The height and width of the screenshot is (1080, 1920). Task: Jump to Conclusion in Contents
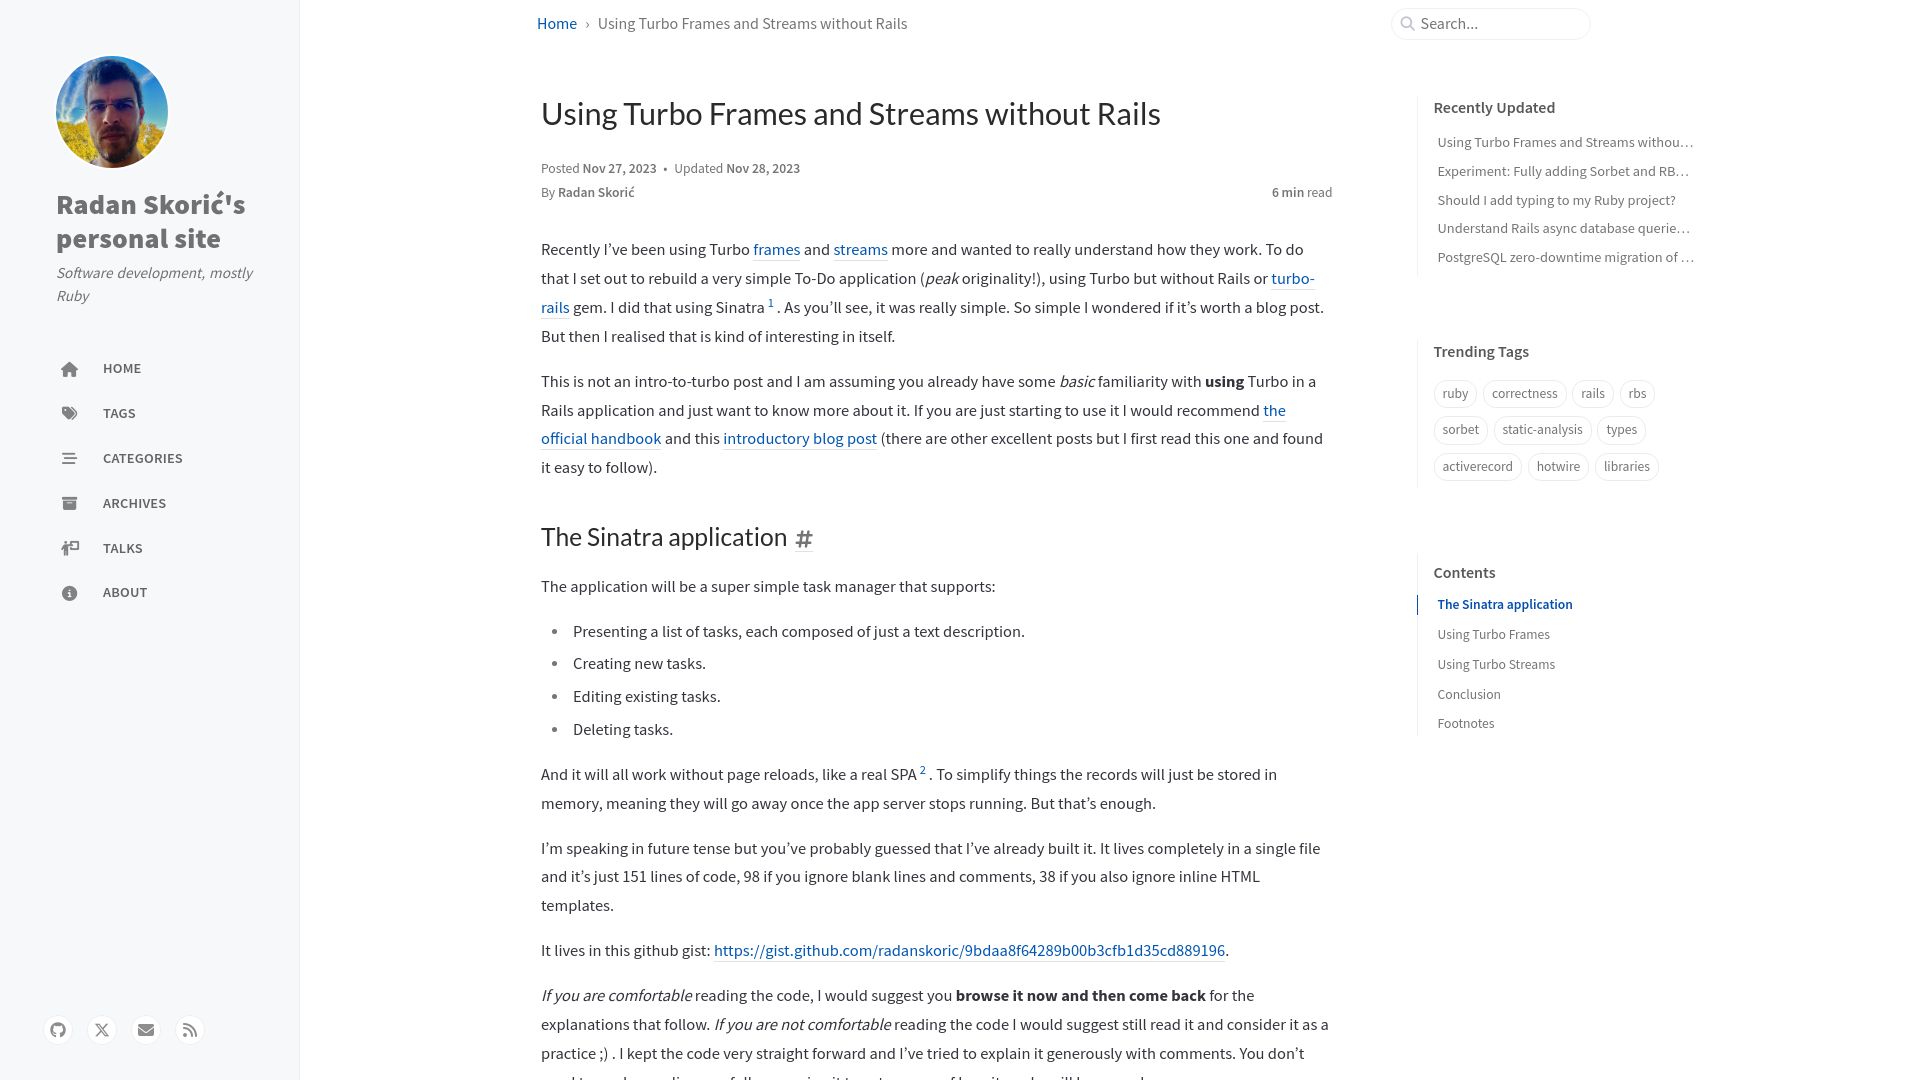[x=1469, y=695]
